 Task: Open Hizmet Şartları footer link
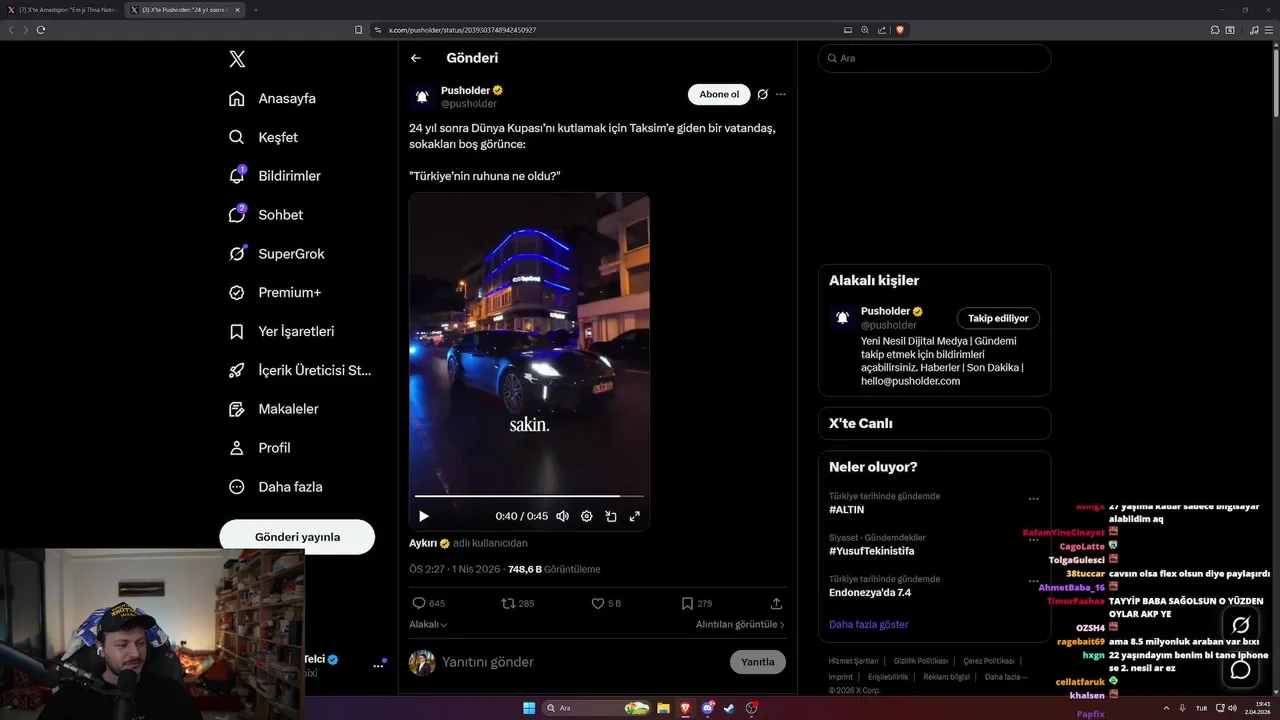[853, 661]
